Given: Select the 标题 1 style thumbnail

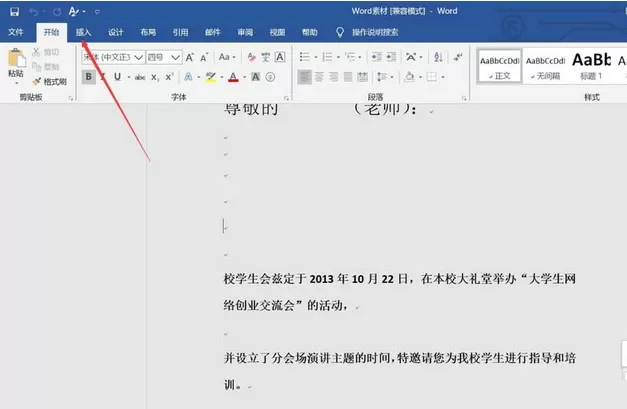Looking at the screenshot, I should pos(591,66).
